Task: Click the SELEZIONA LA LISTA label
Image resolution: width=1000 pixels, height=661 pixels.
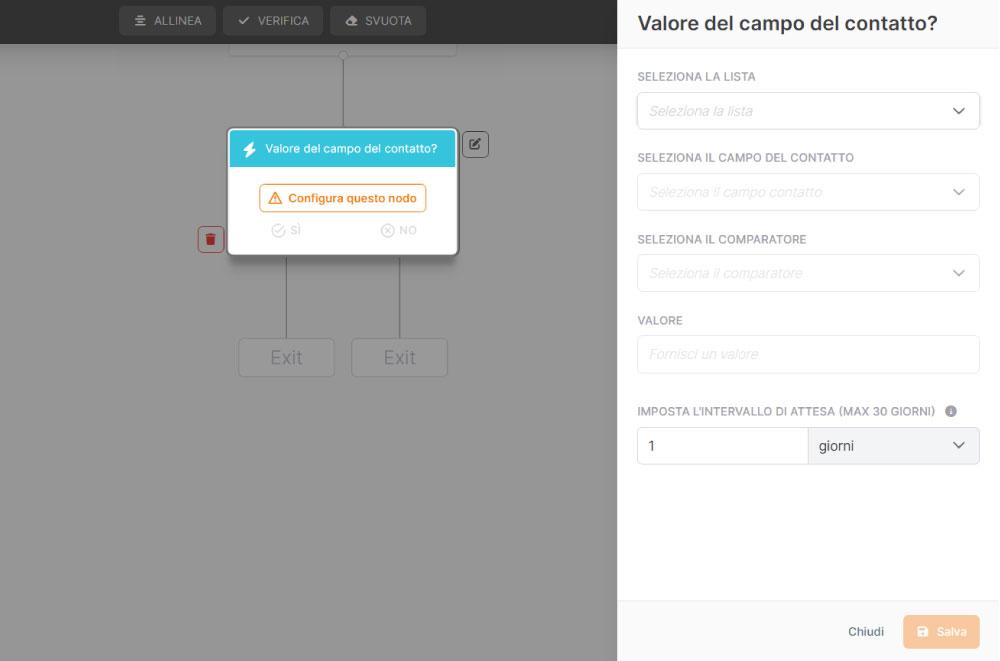Action: [x=696, y=77]
